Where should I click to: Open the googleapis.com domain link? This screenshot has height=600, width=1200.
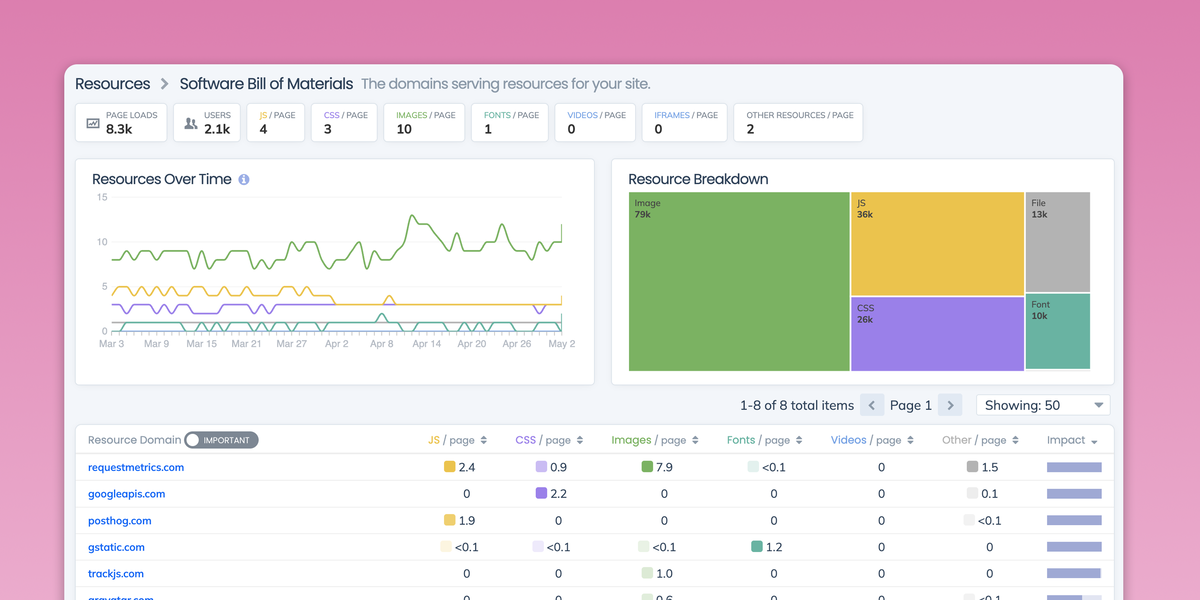[x=127, y=494]
